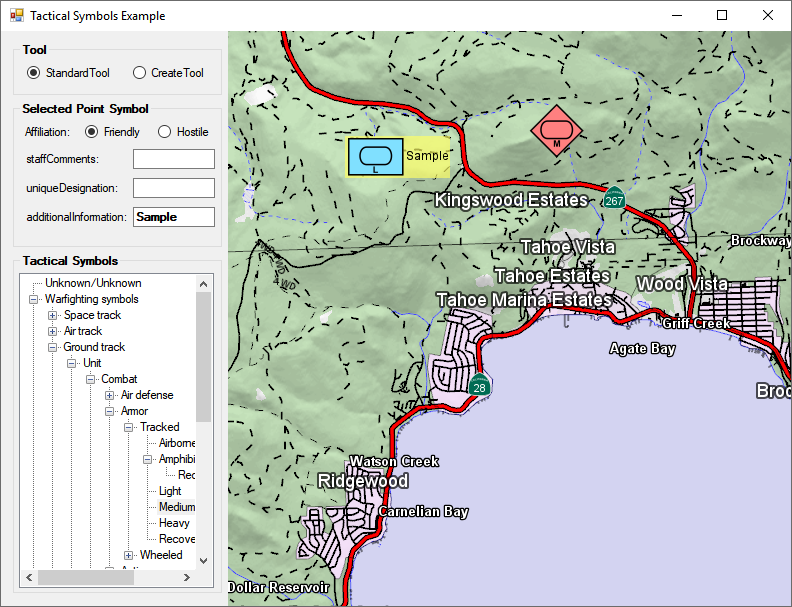Select the Heavy item in tree
The image size is (792, 607).
(174, 523)
